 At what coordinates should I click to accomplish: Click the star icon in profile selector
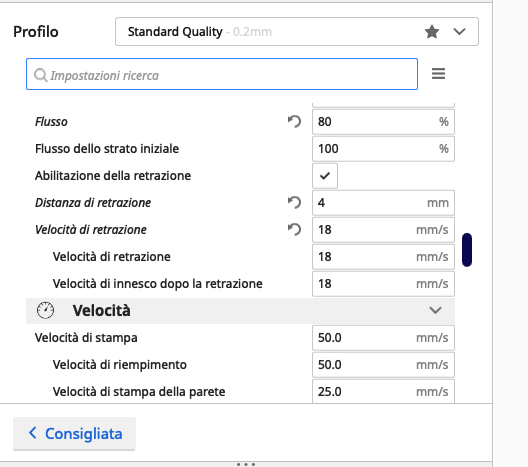432,32
